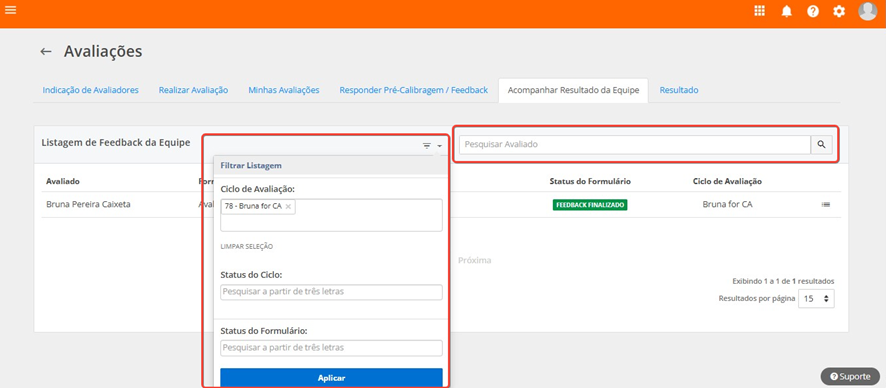Open the Status do Formulário filter field
The height and width of the screenshot is (388, 886).
pyautogui.click(x=331, y=348)
